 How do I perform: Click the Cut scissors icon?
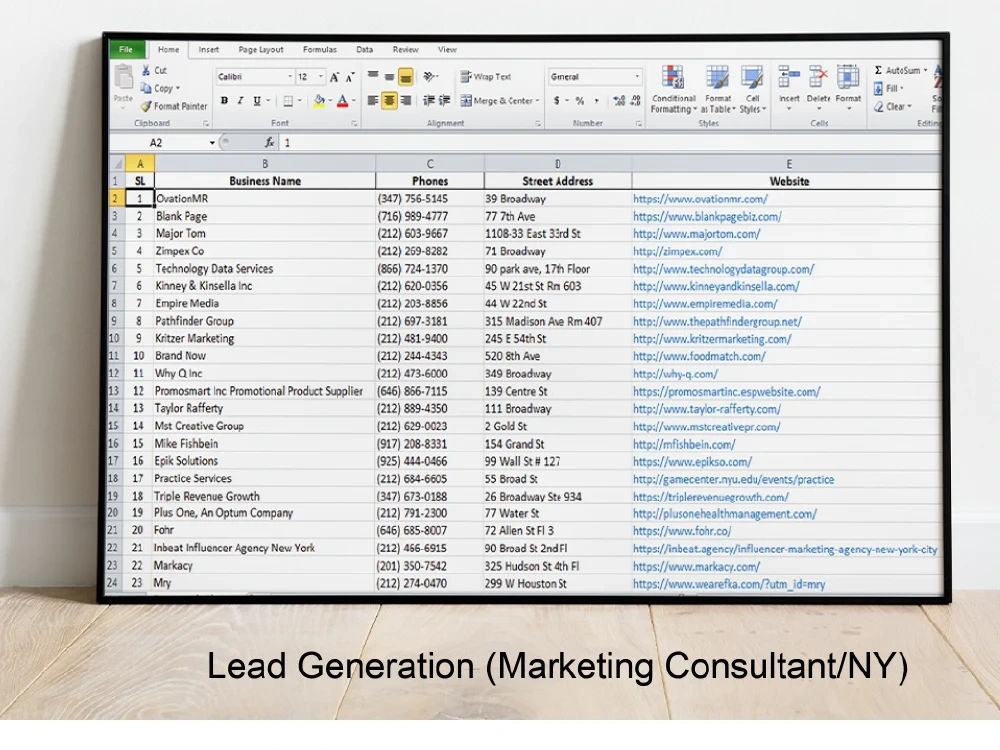tap(146, 70)
